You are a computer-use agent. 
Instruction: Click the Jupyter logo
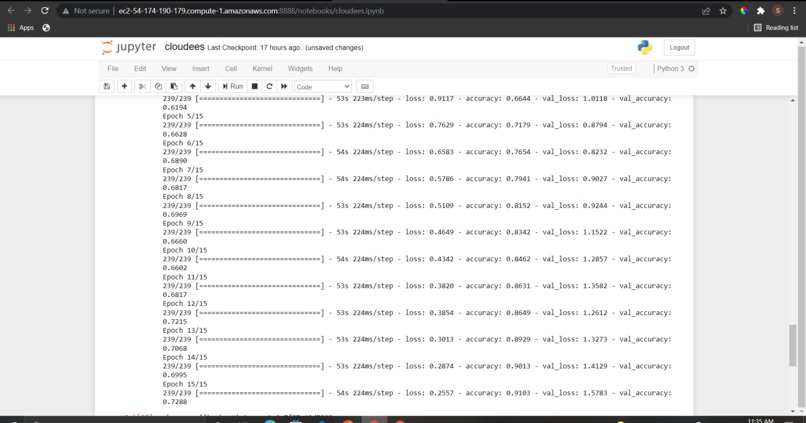(x=129, y=47)
